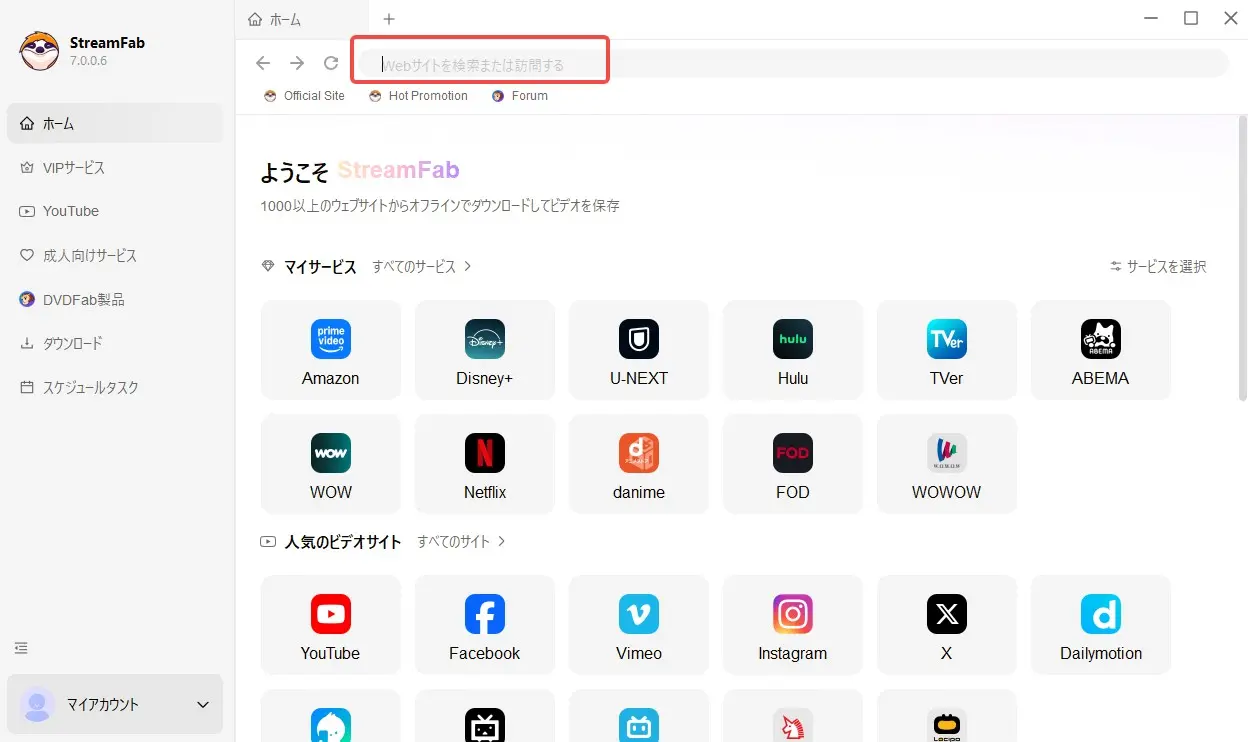Screen dimensions: 1248x742
Task: Open a new tab with plus icon
Action: coord(389,19)
